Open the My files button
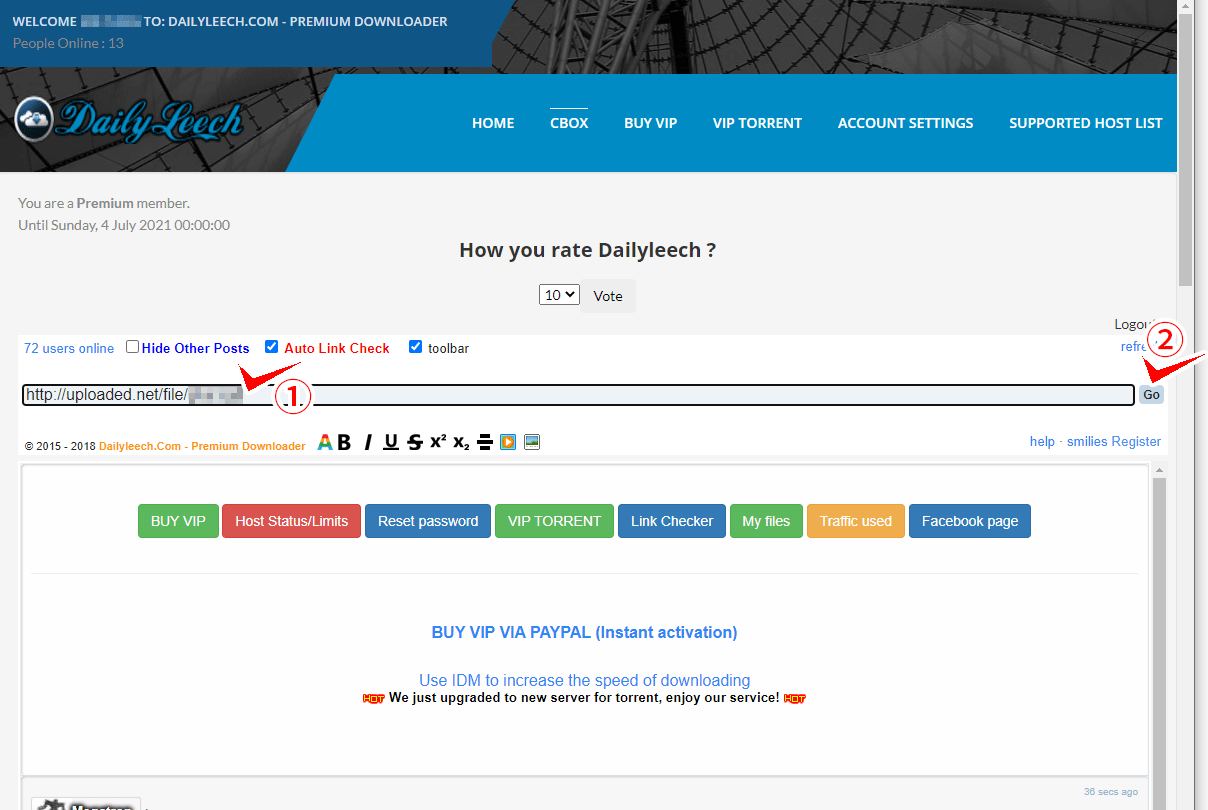 click(x=766, y=521)
